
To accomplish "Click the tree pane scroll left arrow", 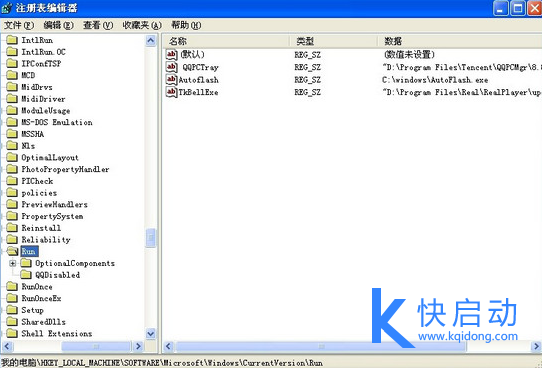I will [x=7, y=346].
